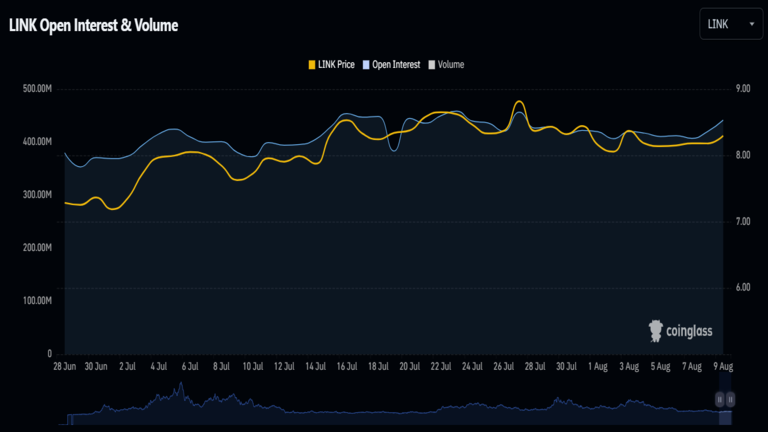The width and height of the screenshot is (768, 432).
Task: Click the 24 Jul date label
Action: 472,366
